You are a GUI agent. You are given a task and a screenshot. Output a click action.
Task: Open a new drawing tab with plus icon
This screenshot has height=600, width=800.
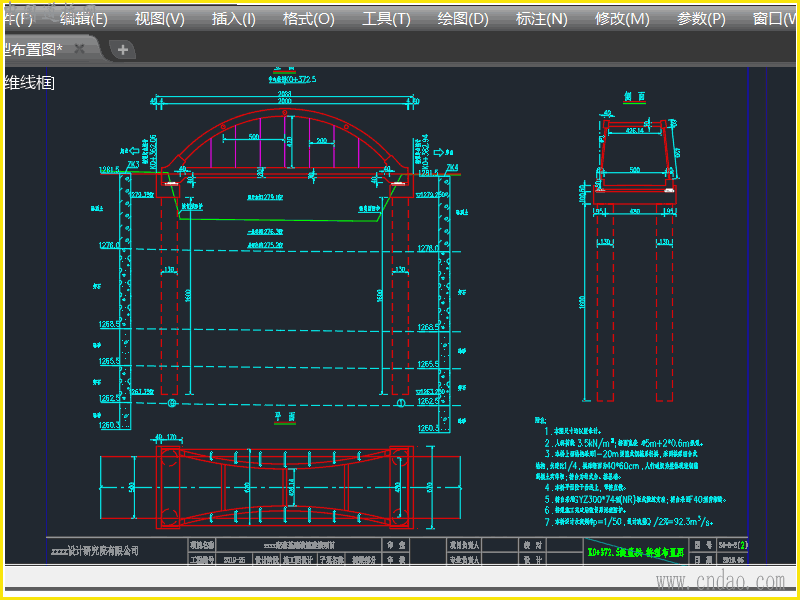tap(121, 49)
